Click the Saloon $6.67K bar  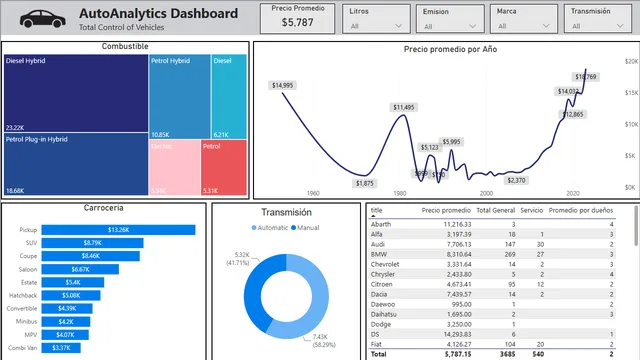[80, 269]
